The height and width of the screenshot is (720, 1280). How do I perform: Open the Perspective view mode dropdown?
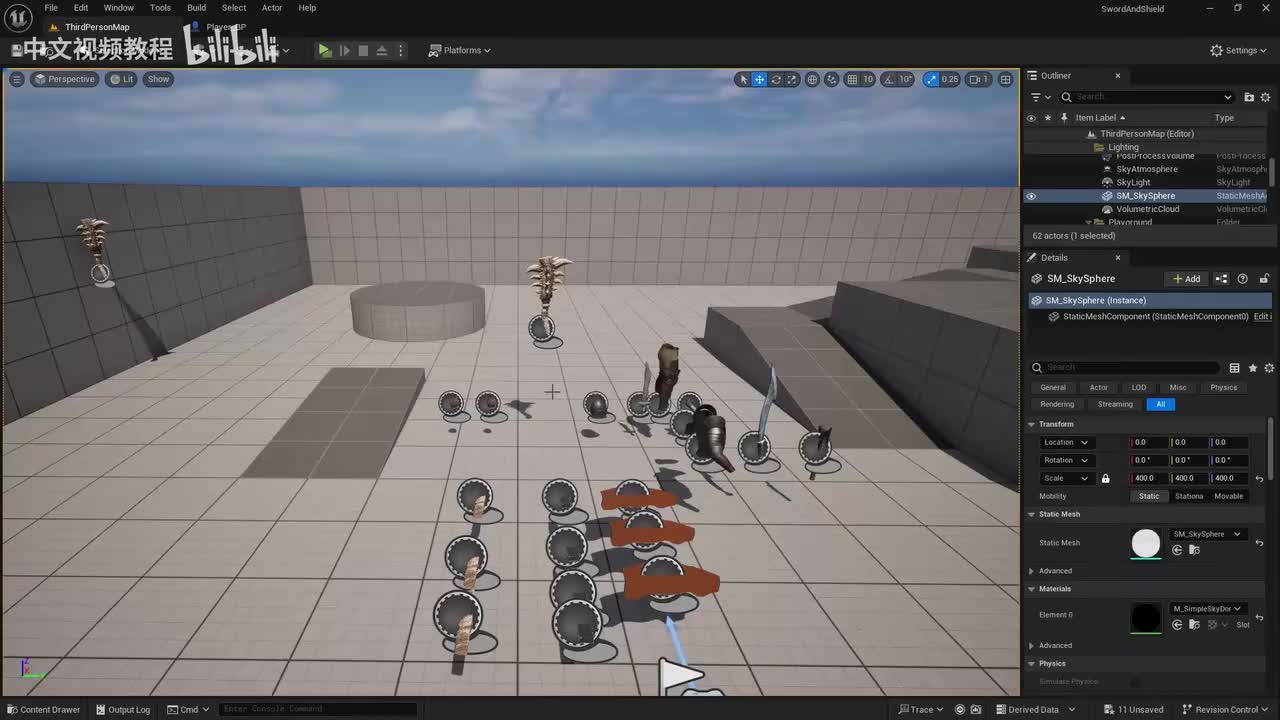click(64, 79)
